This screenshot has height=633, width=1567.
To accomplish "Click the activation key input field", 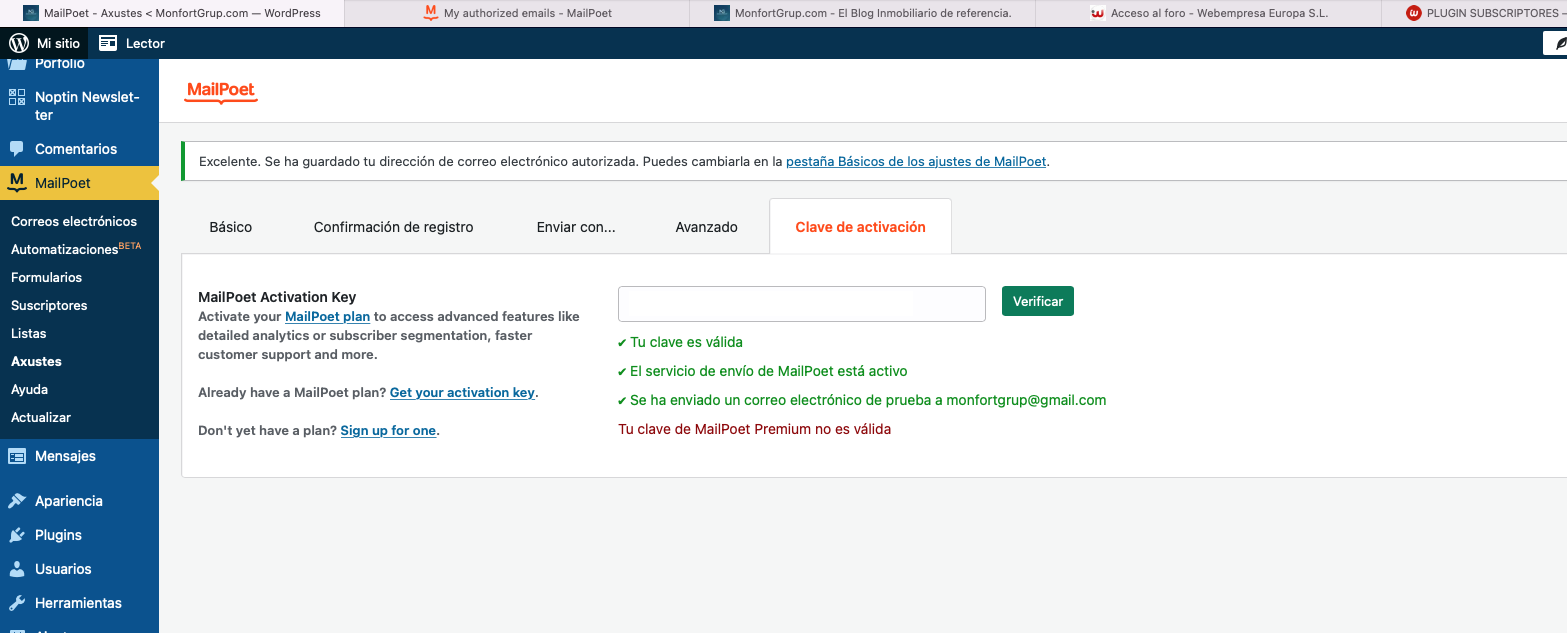I will point(802,304).
